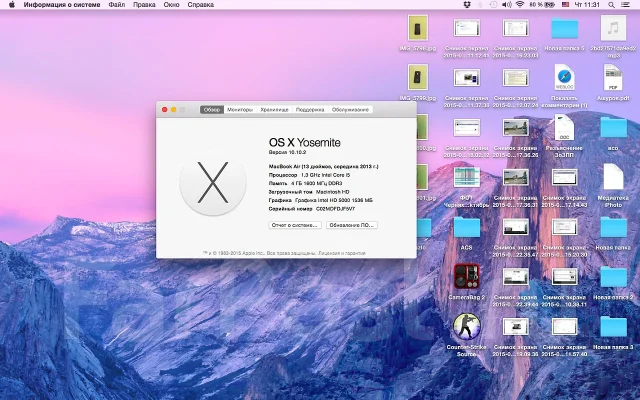The height and width of the screenshot is (400, 640).
Task: Click the Bluetooth status icon
Action: click(x=480, y=5)
